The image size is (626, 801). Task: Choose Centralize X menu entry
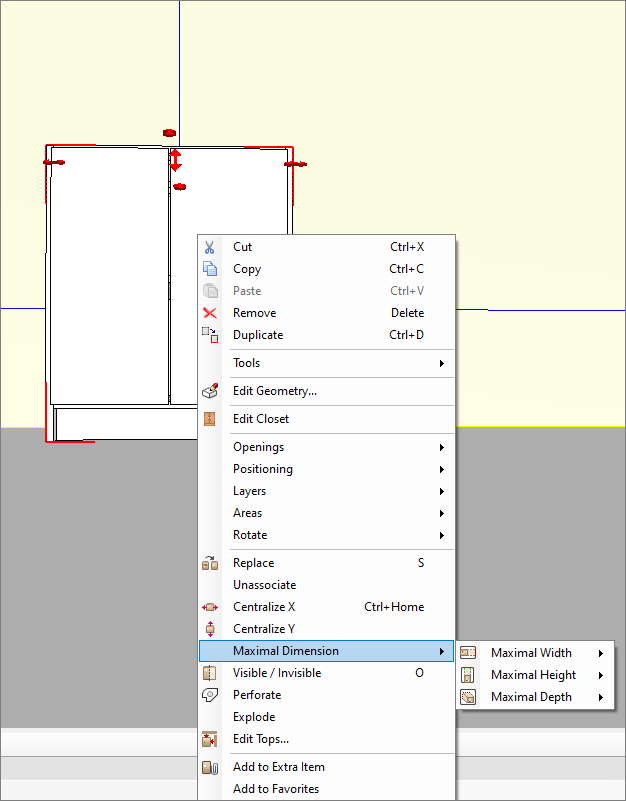326,607
